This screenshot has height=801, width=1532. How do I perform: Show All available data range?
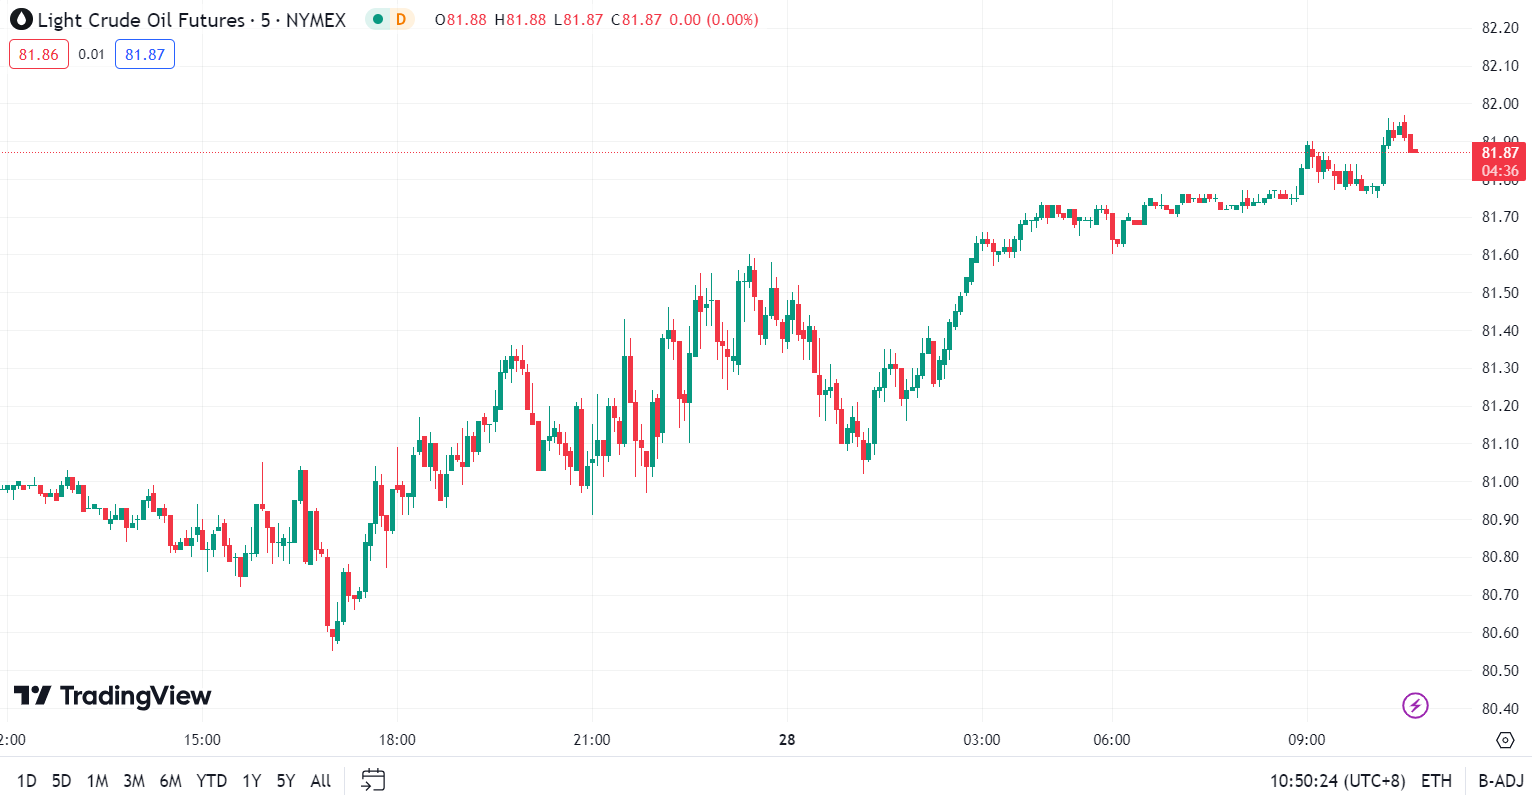(x=320, y=781)
